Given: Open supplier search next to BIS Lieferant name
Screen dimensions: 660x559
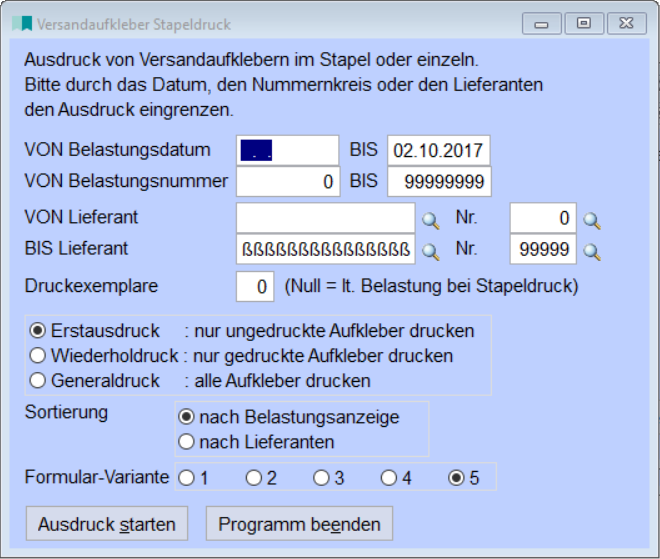Looking at the screenshot, I should pyautogui.click(x=431, y=252).
